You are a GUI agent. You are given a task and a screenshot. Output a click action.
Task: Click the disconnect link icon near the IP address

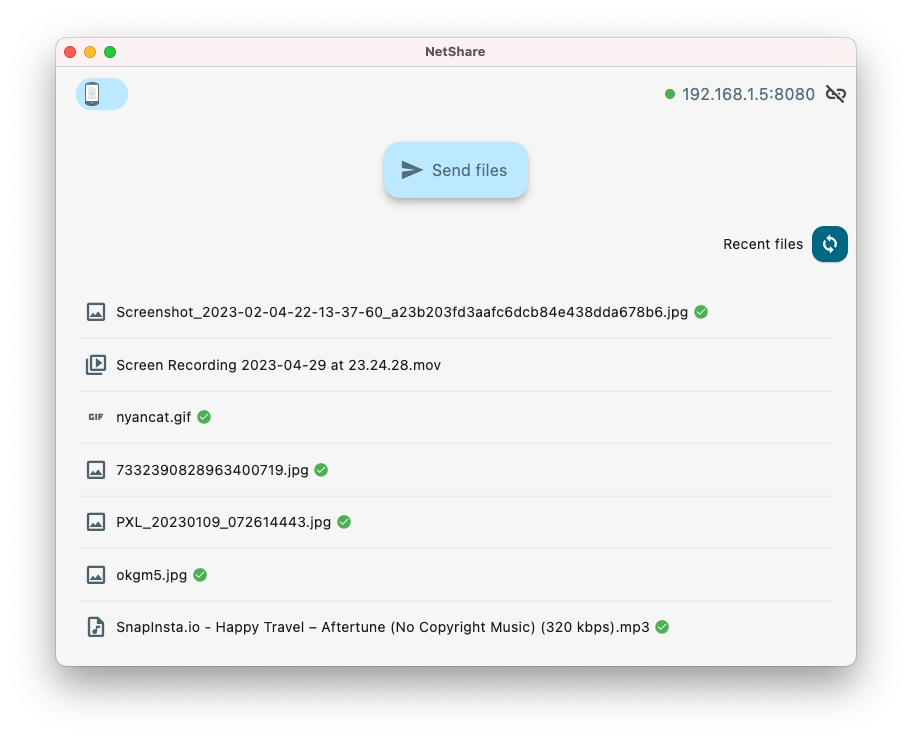[x=835, y=93]
